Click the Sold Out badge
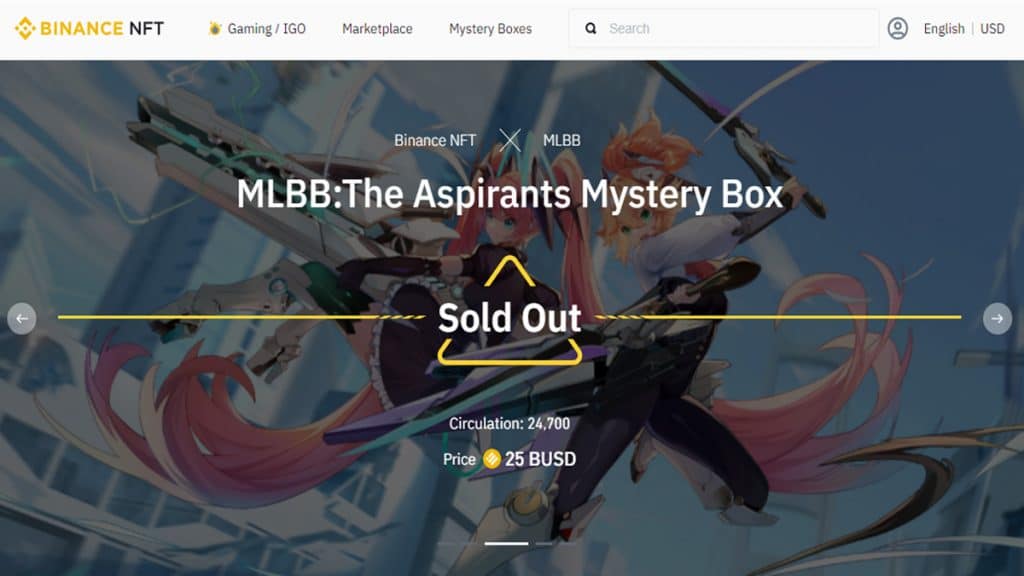1024x576 pixels. (x=509, y=318)
